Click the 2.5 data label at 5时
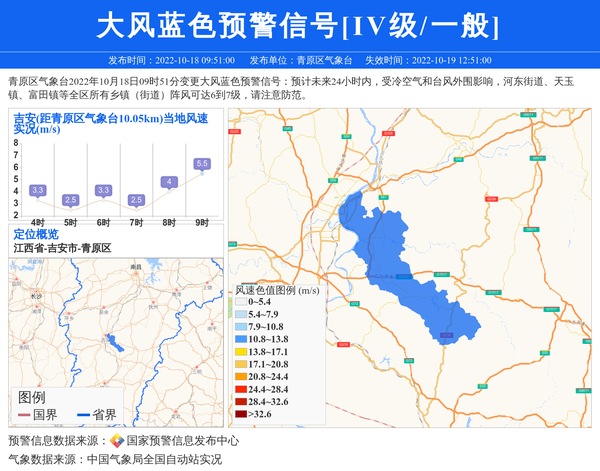The height and width of the screenshot is (471, 600). (x=71, y=200)
